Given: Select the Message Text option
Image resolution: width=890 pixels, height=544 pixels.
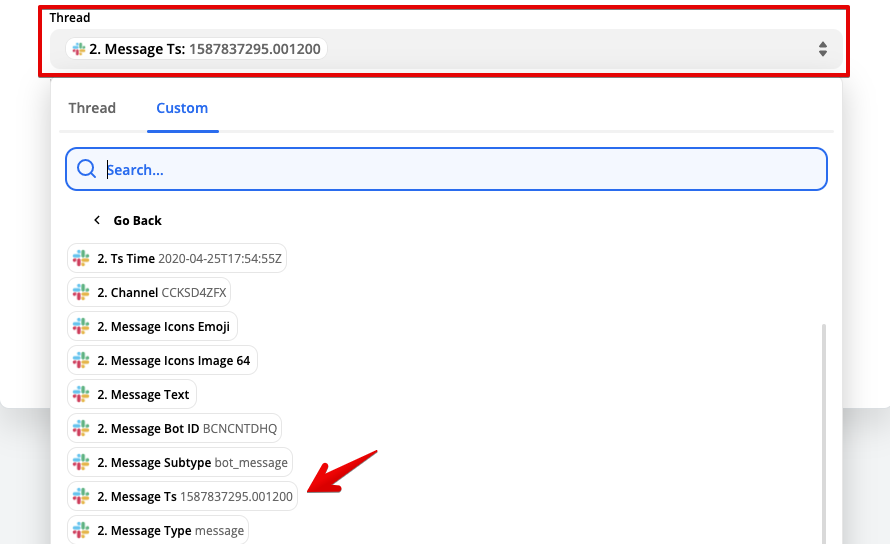Looking at the screenshot, I should tap(132, 395).
